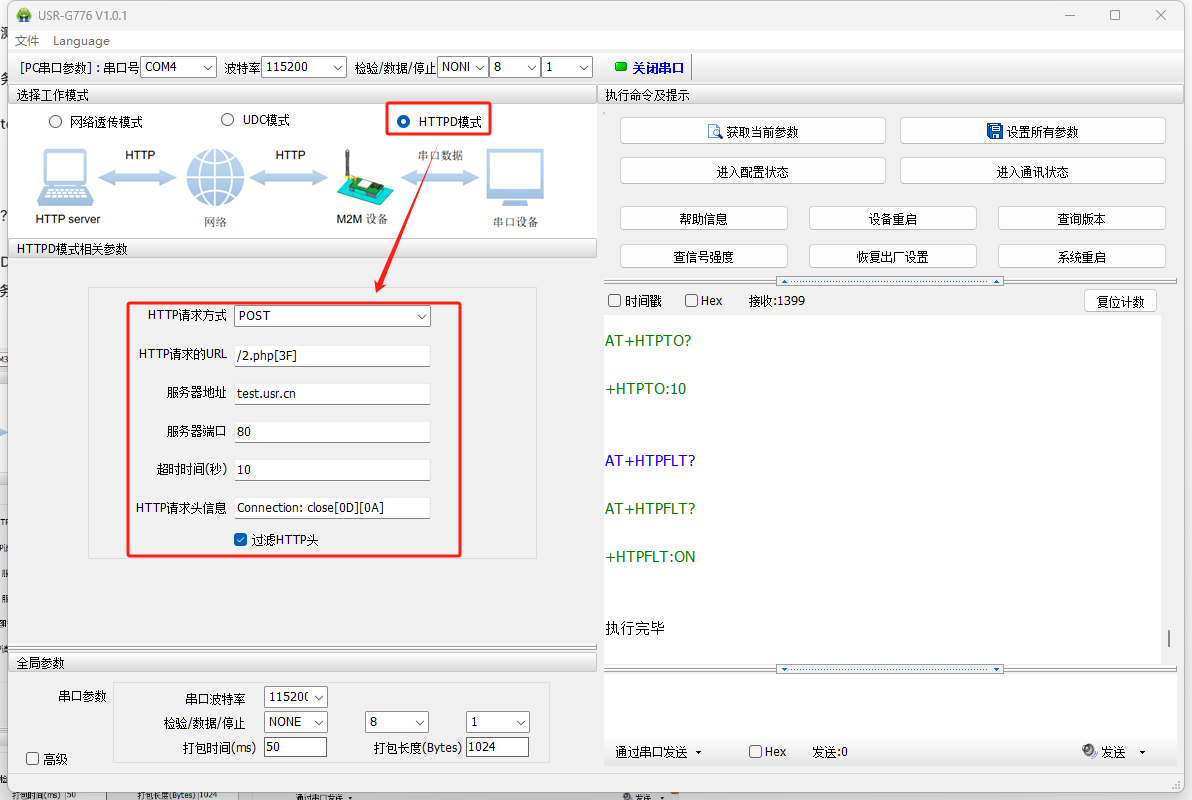Click the 设备重启 button
This screenshot has height=800, width=1192.
click(x=892, y=219)
